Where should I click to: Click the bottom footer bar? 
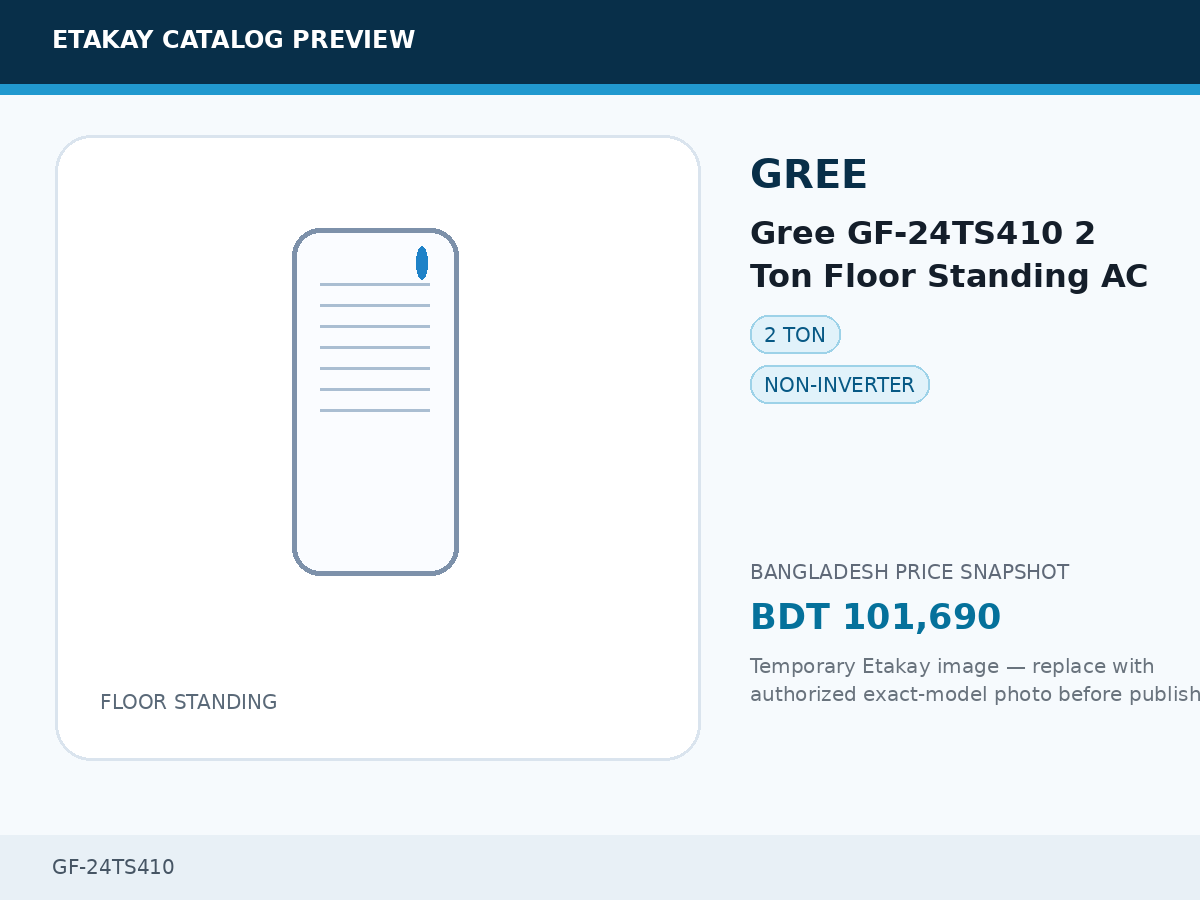coord(600,867)
